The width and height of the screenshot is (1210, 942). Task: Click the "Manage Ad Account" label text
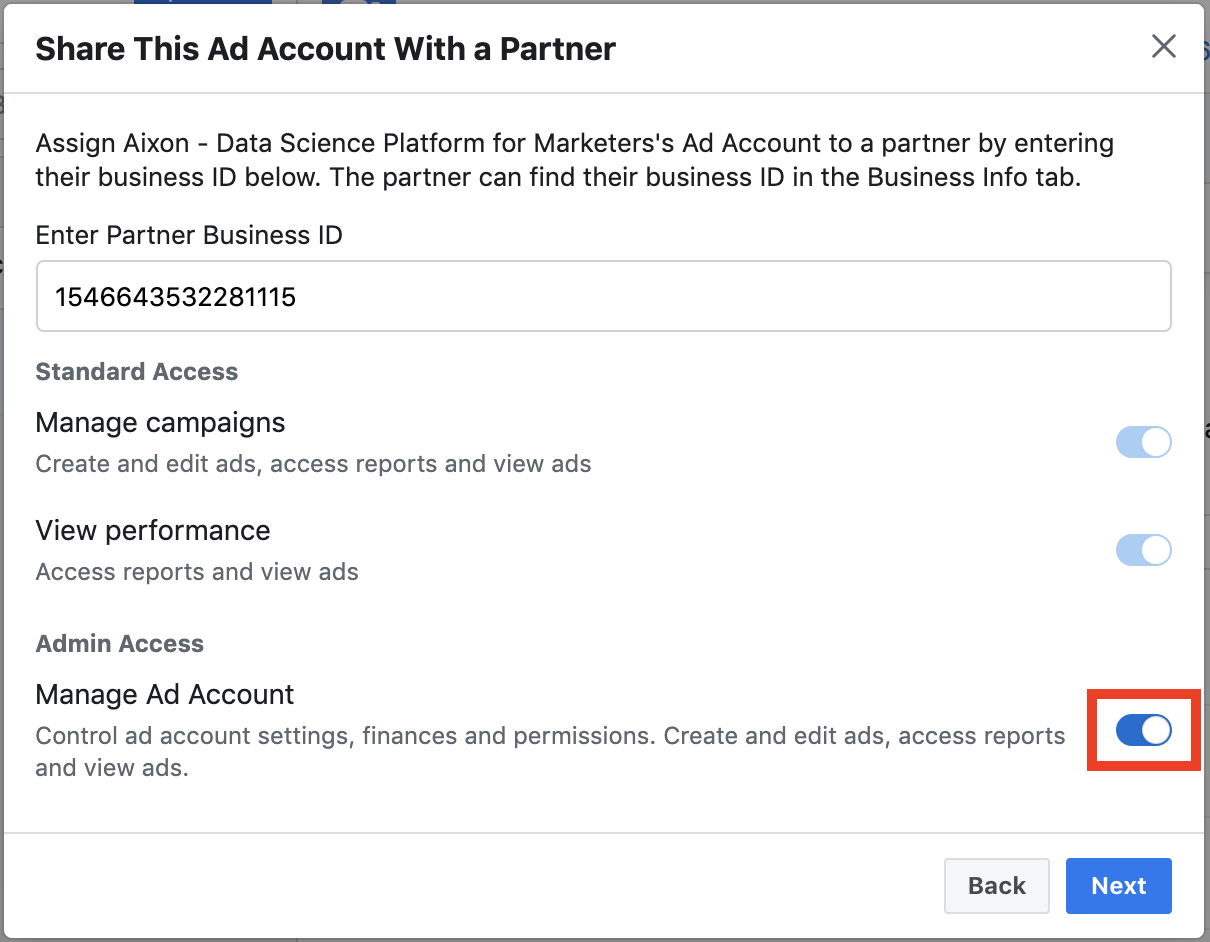[x=165, y=694]
